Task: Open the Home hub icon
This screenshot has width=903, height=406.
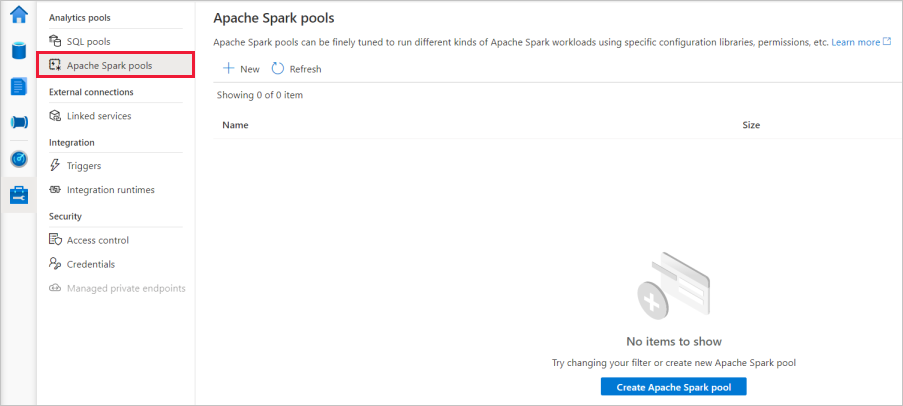Action: point(18,15)
